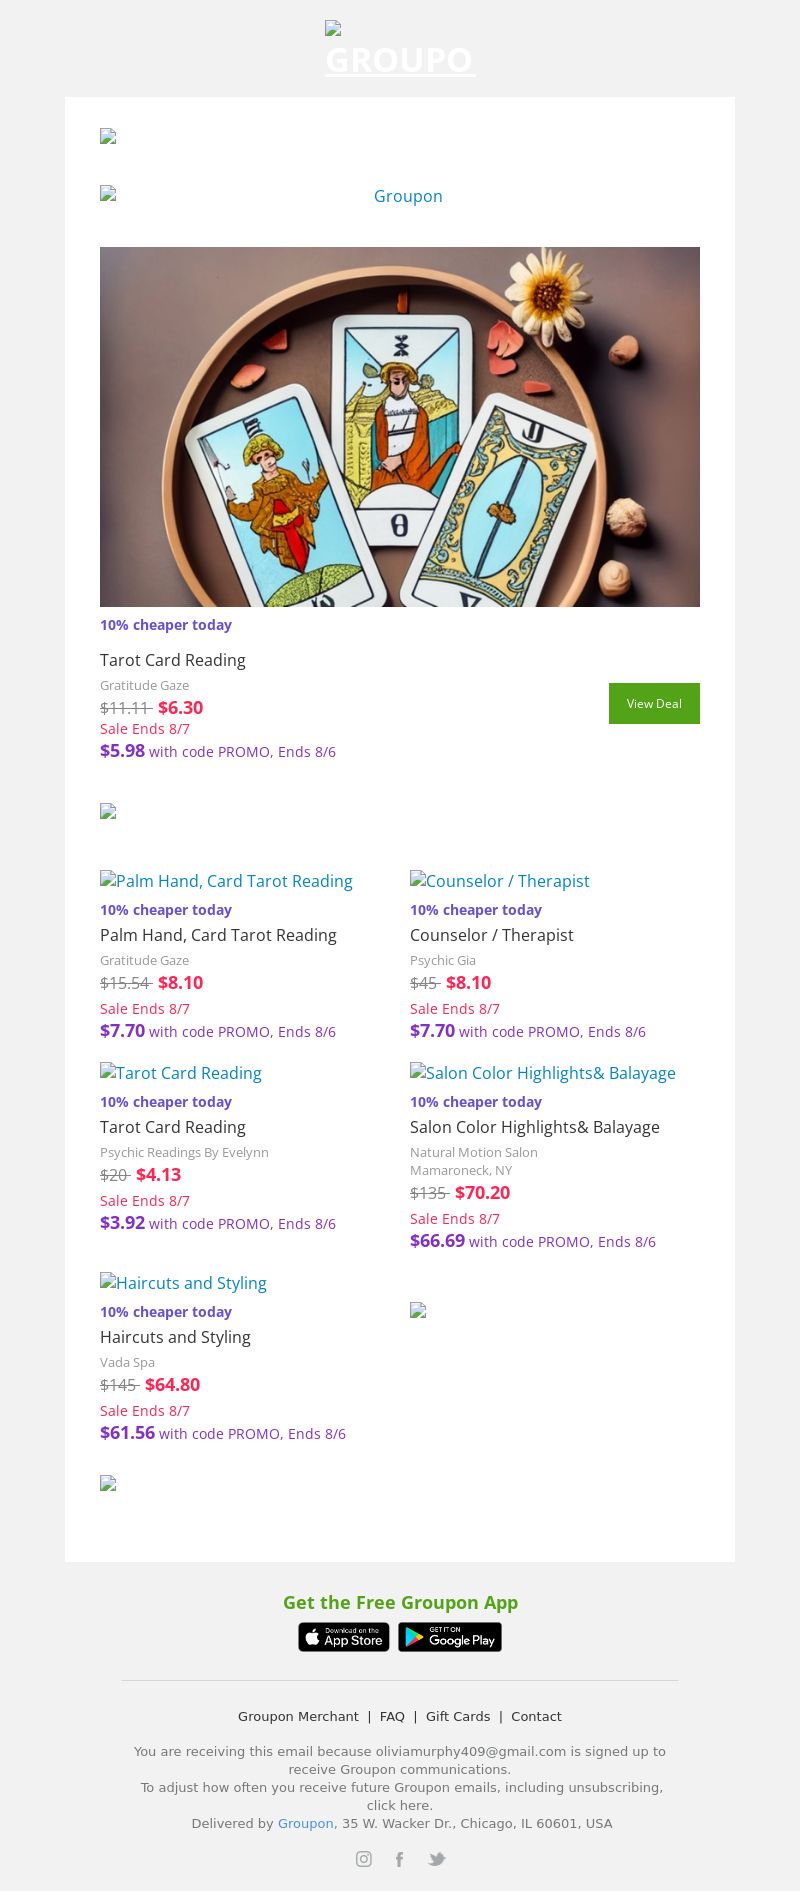This screenshot has width=800, height=1891.
Task: Open the Psychic Readings By Evelynn Tarot deal image
Action: coord(181,1073)
